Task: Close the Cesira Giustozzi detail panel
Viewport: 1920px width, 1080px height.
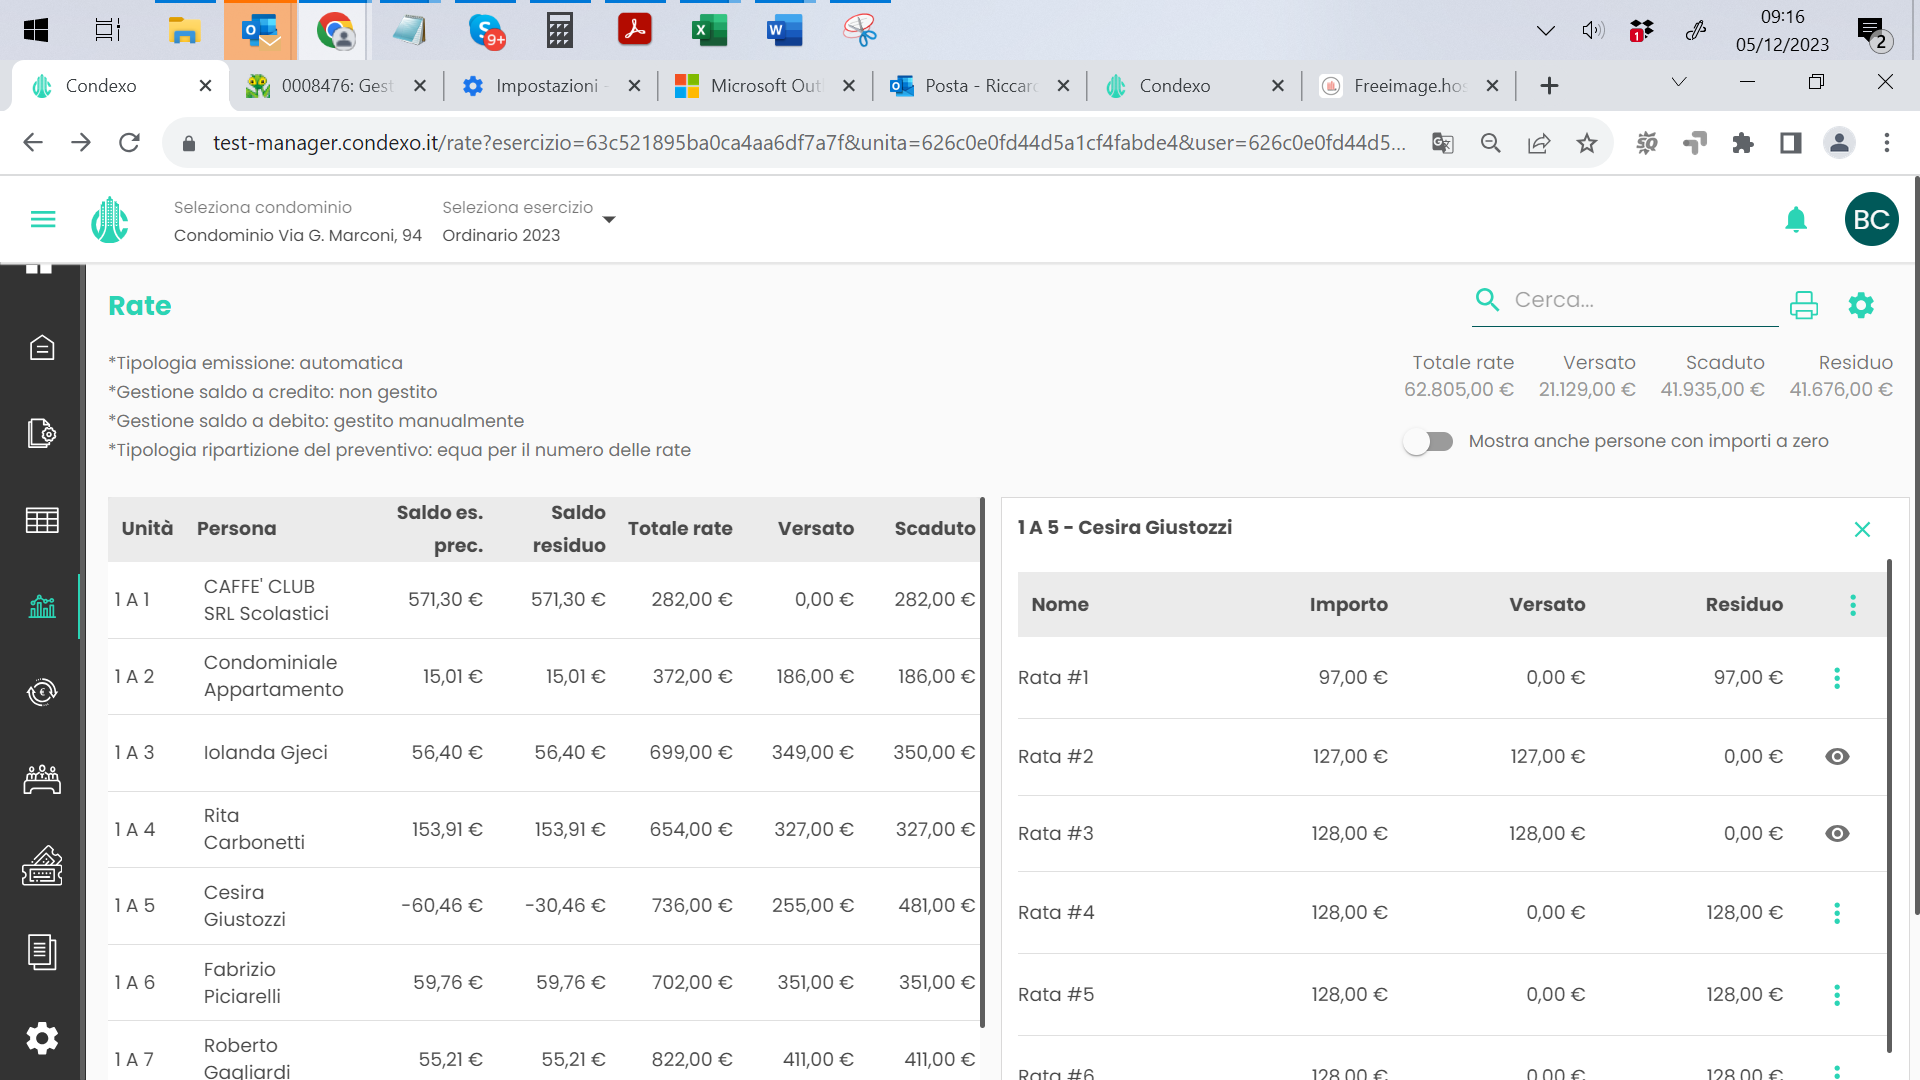Action: coord(1862,529)
